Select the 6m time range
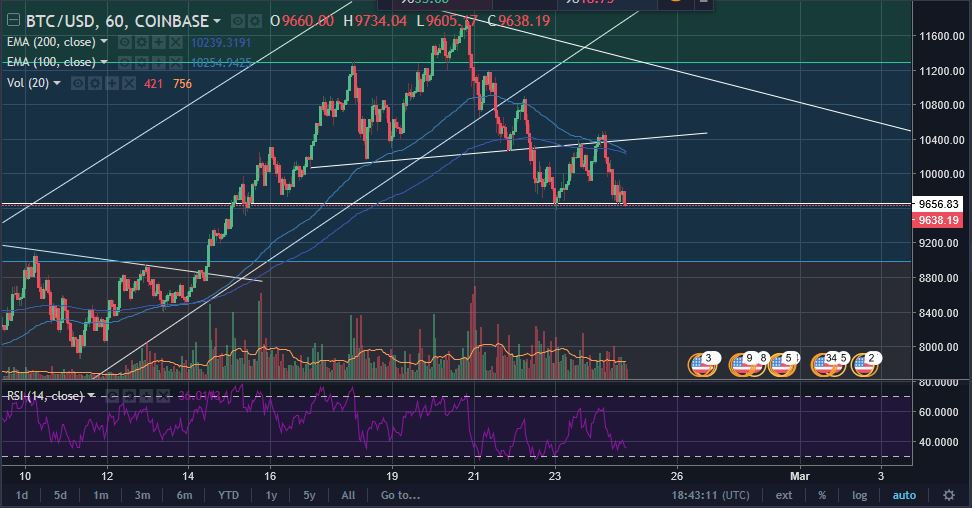This screenshot has height=508, width=972. [x=184, y=495]
